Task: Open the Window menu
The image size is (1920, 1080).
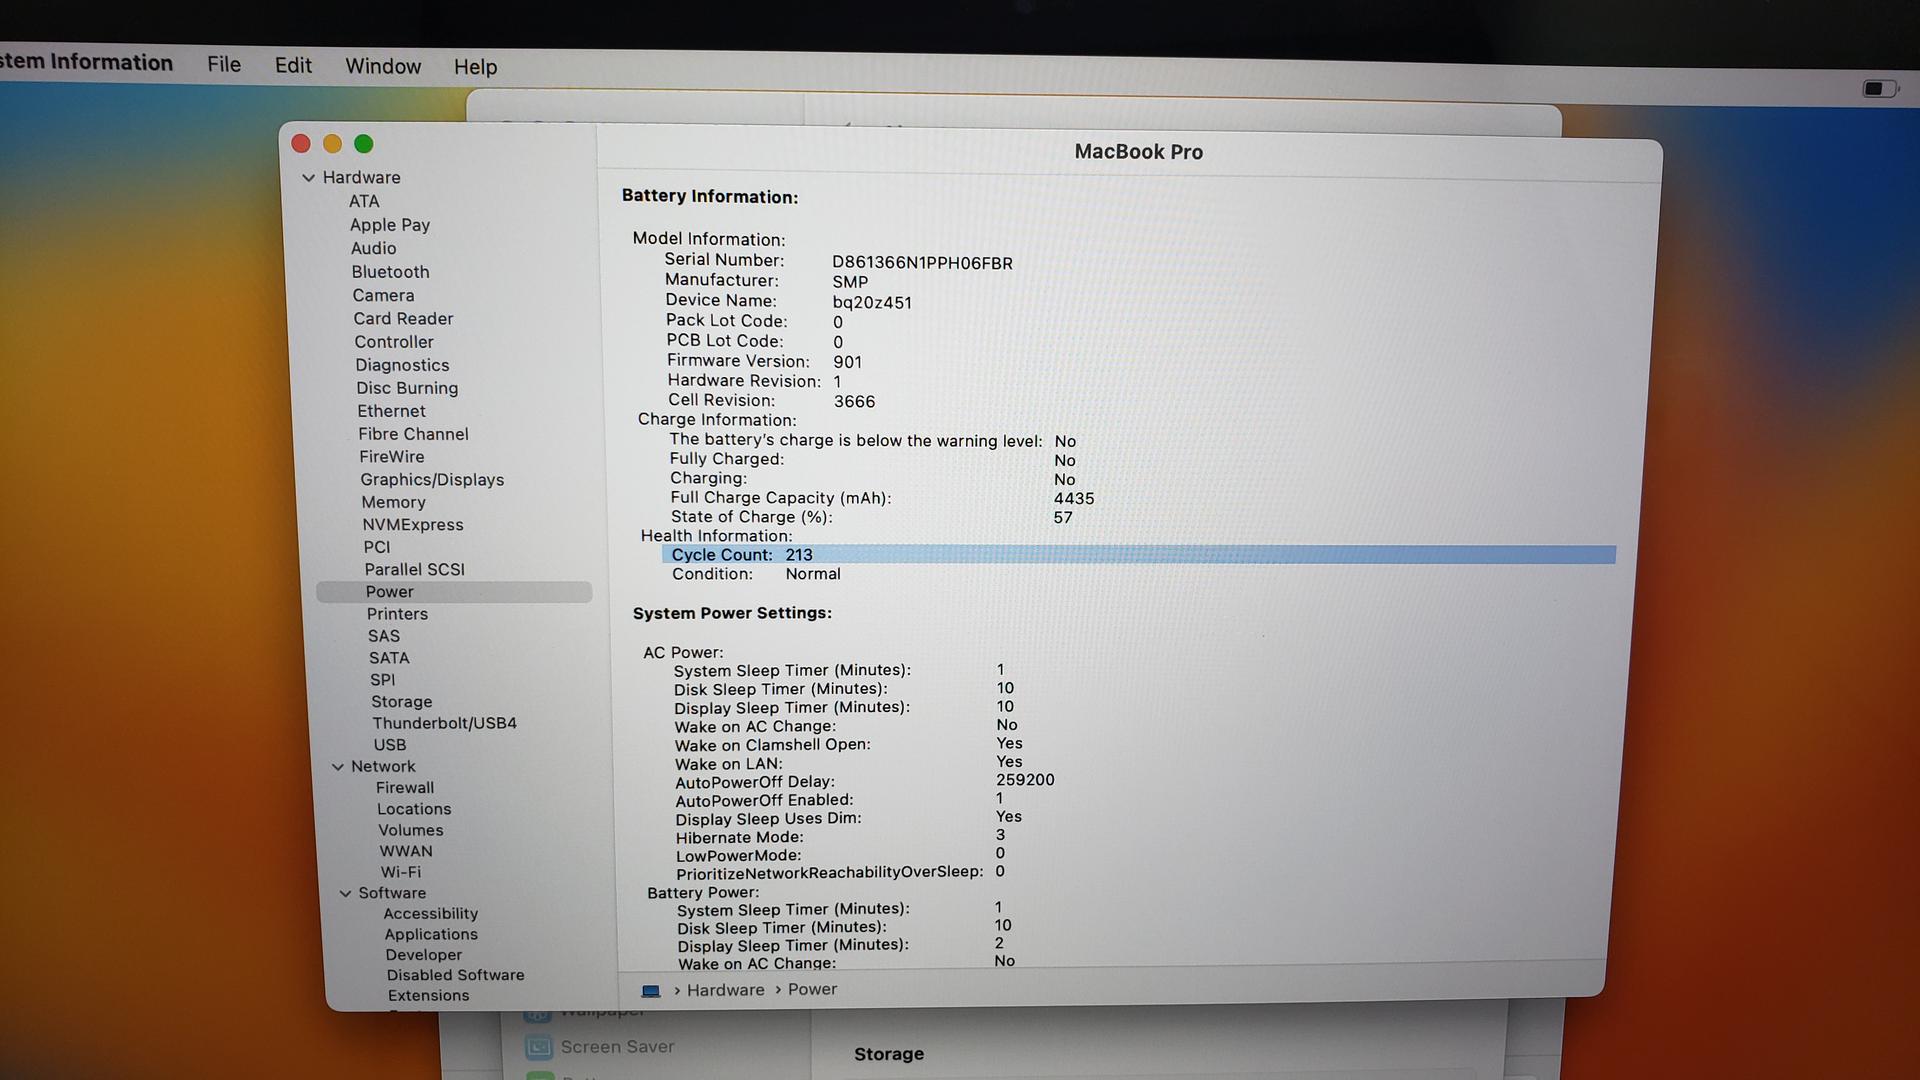Action: 383,67
